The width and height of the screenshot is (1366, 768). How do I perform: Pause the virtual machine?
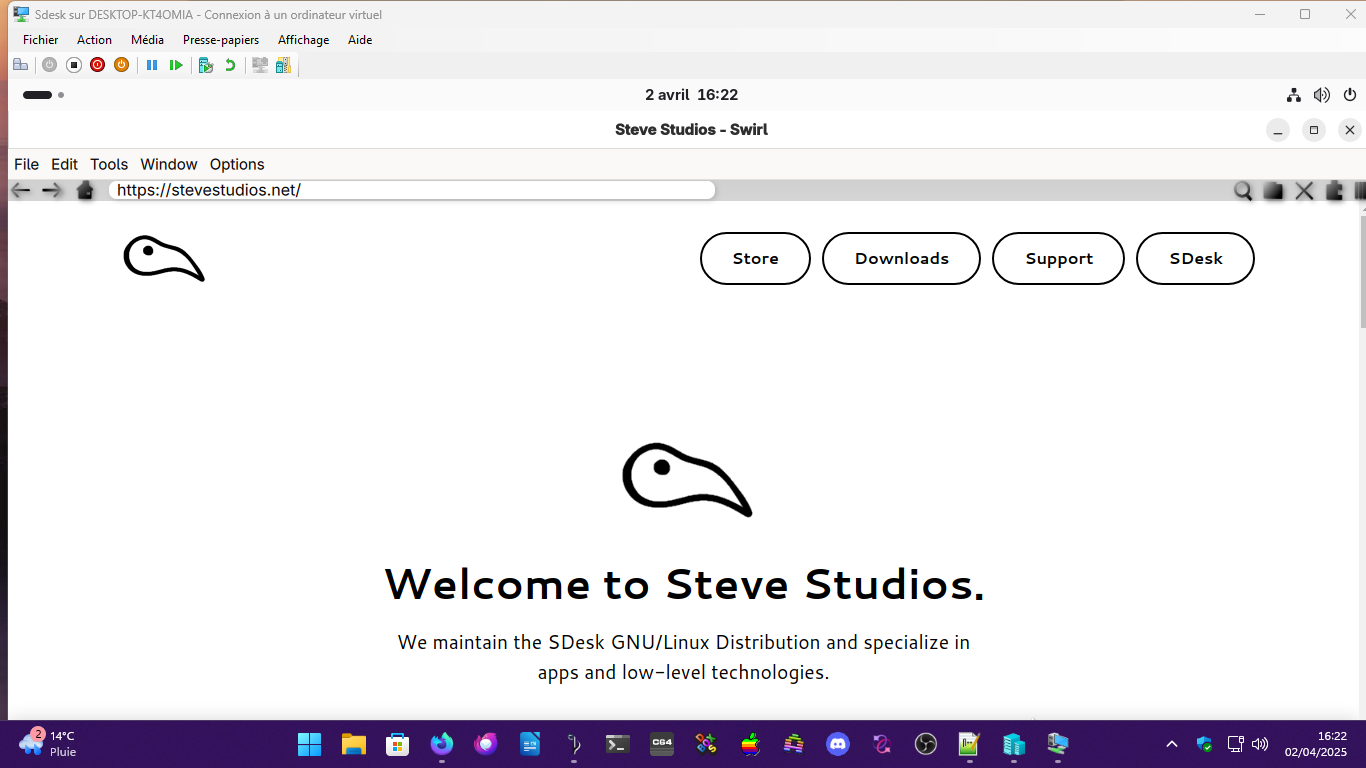coord(152,65)
